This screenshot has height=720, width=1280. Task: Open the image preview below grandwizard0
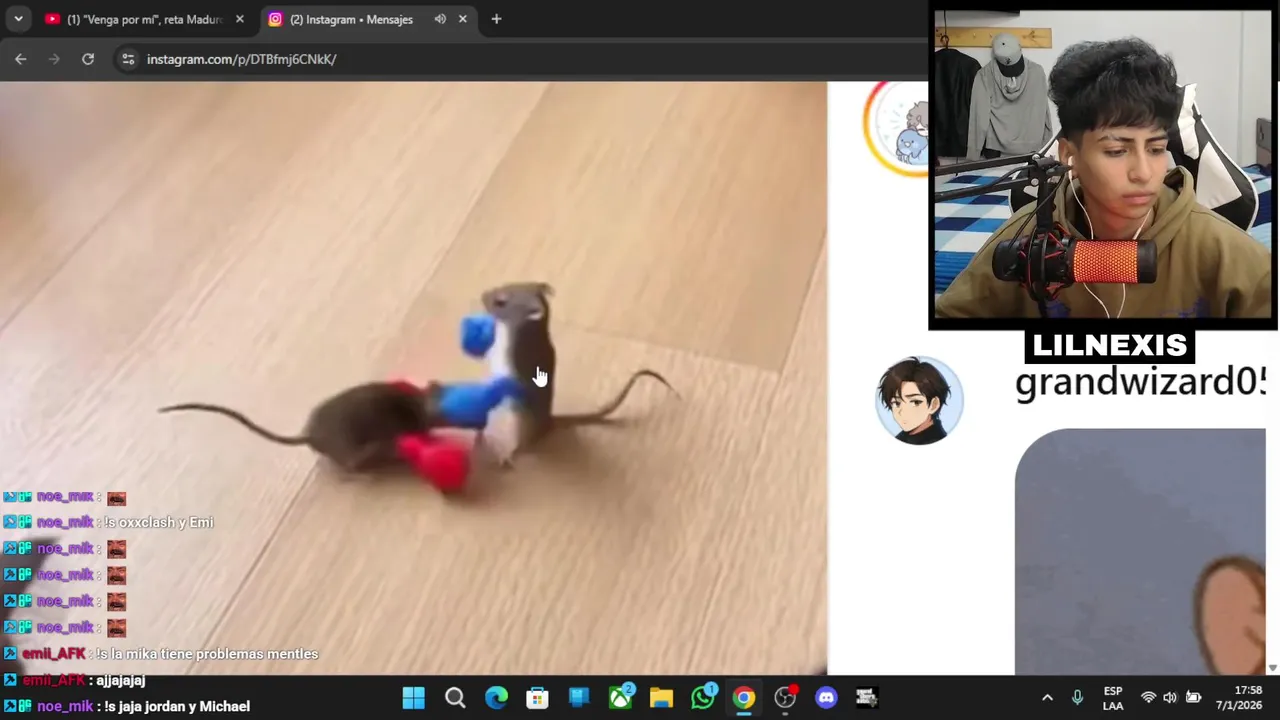[x=1140, y=552]
